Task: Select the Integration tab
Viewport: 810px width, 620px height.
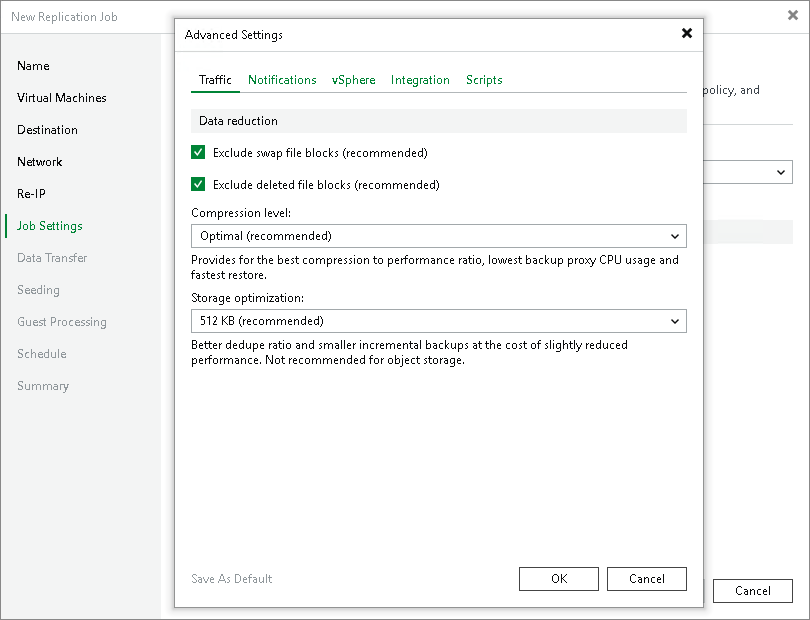Action: [x=420, y=80]
